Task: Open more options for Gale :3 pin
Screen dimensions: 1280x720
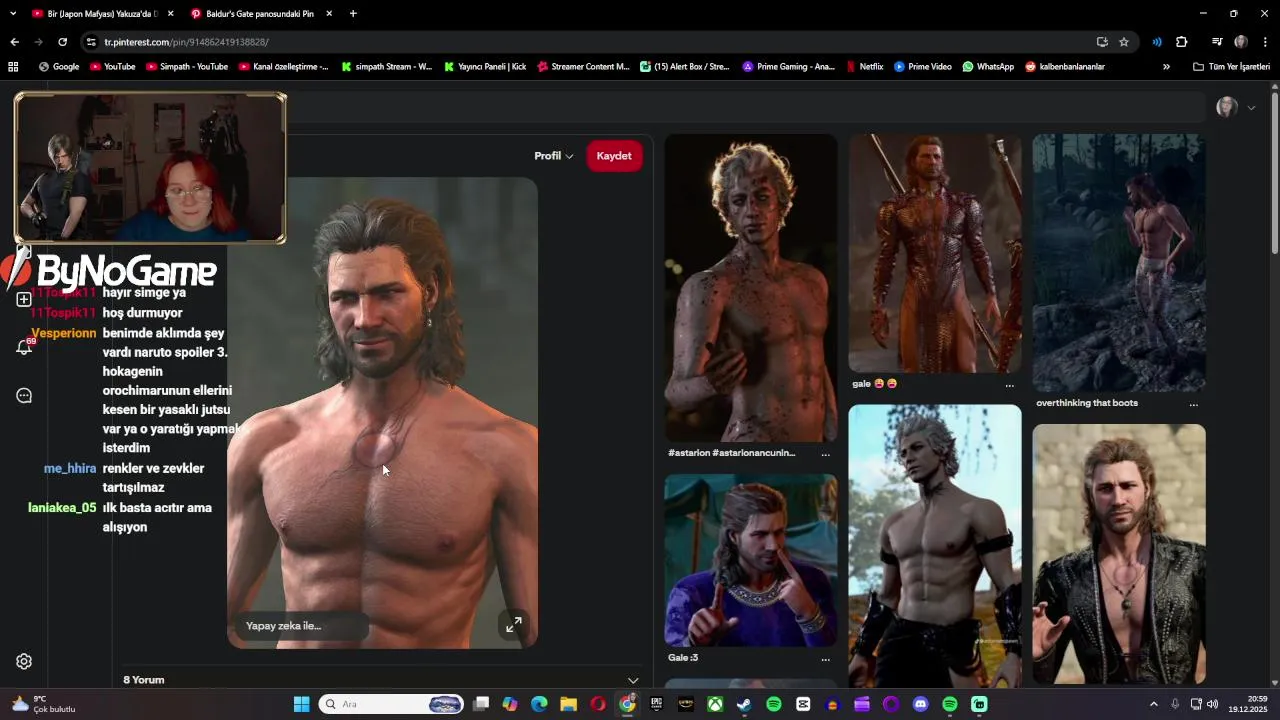Action: [x=825, y=659]
